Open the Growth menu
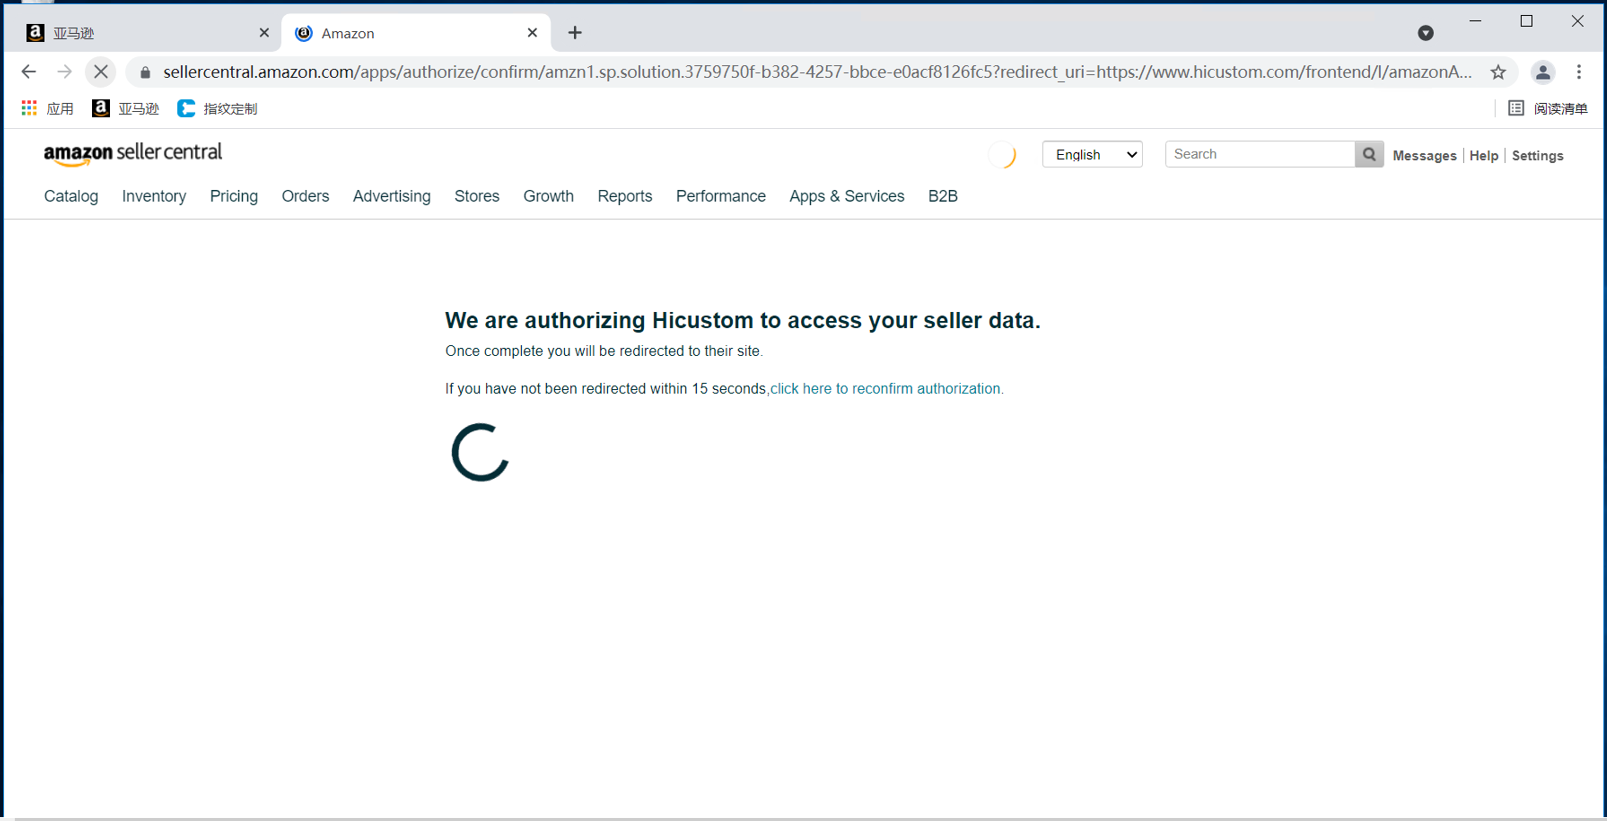The image size is (1607, 821). pos(548,196)
